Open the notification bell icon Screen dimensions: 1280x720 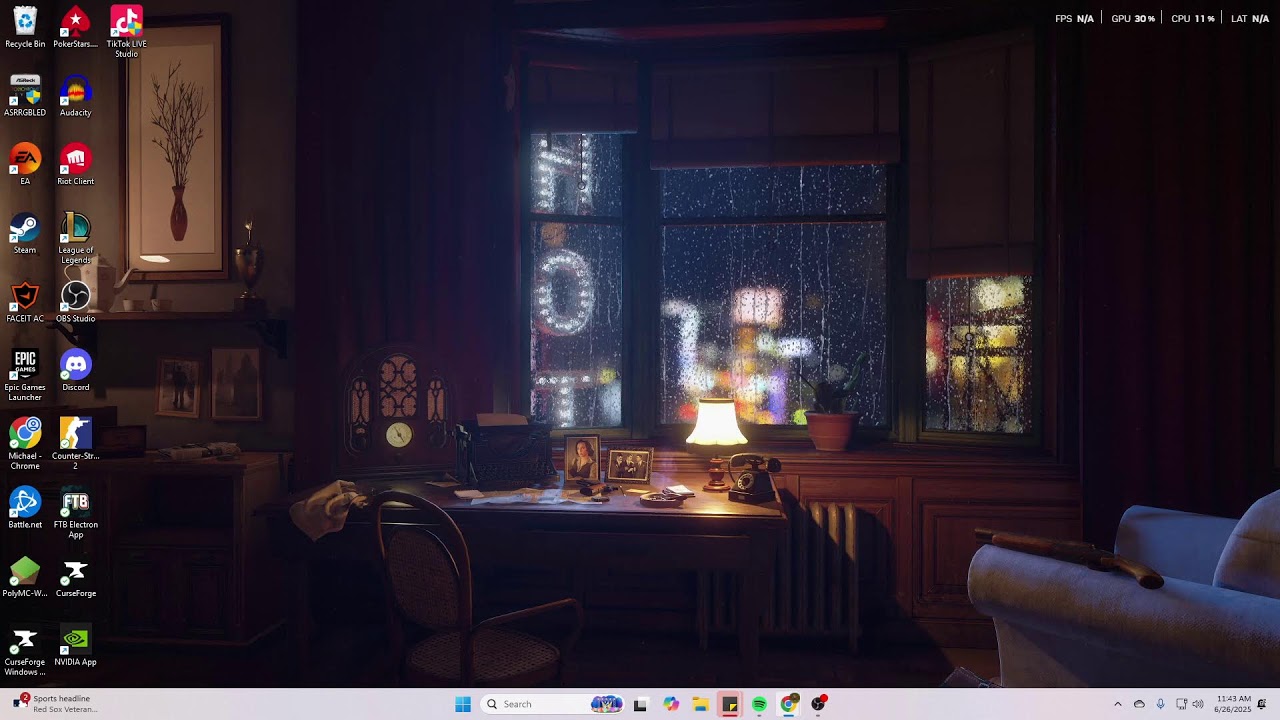[x=1262, y=704]
